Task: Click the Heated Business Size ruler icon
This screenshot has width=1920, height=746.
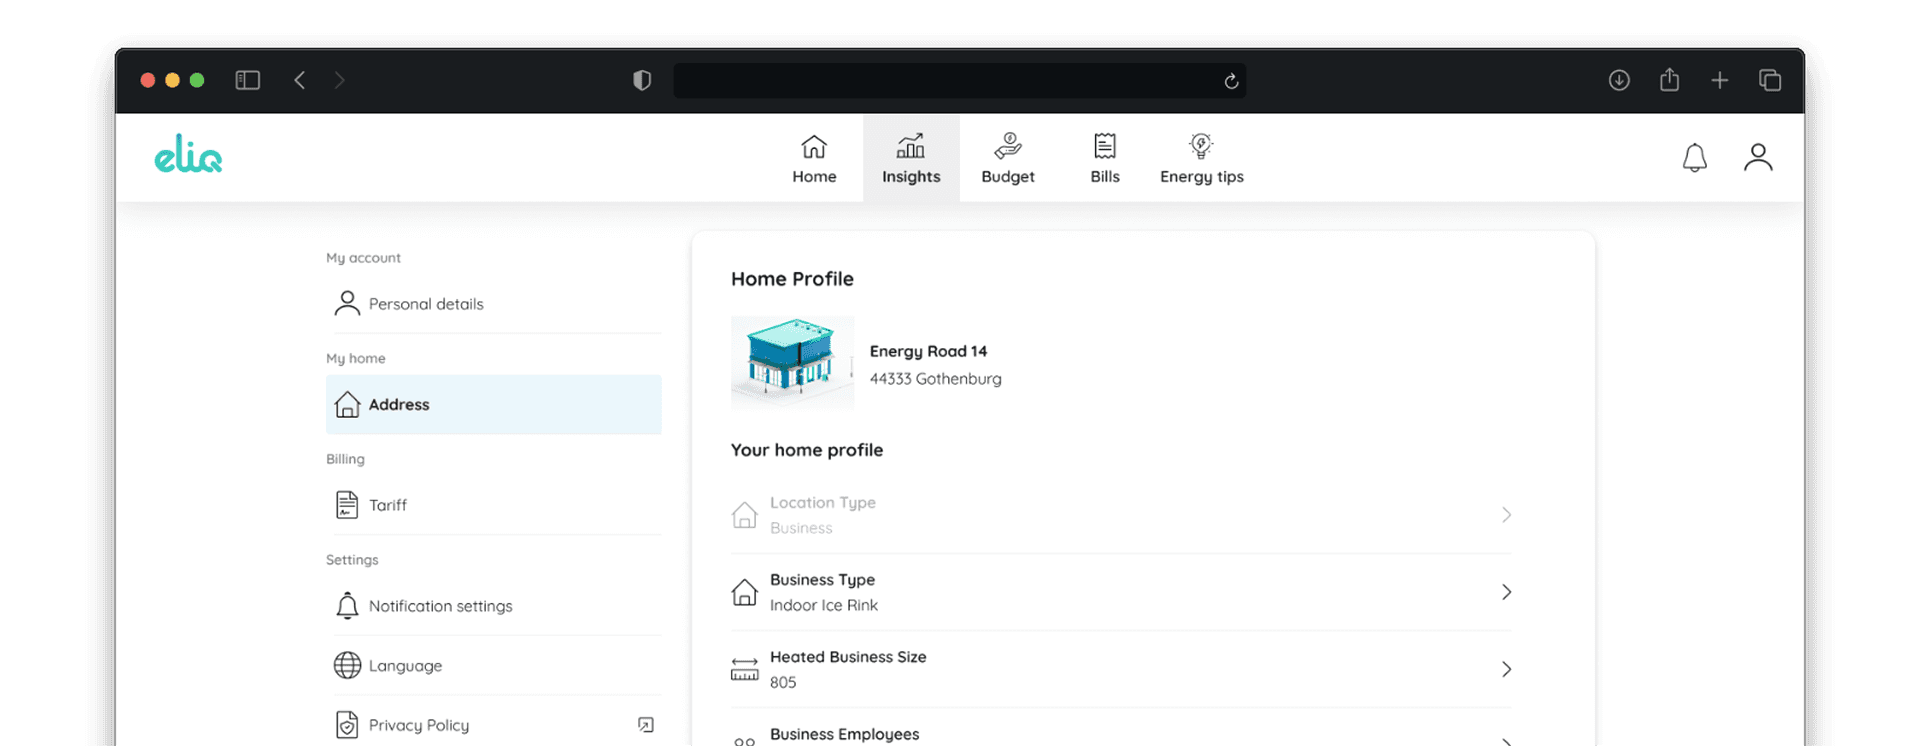Action: 744,669
